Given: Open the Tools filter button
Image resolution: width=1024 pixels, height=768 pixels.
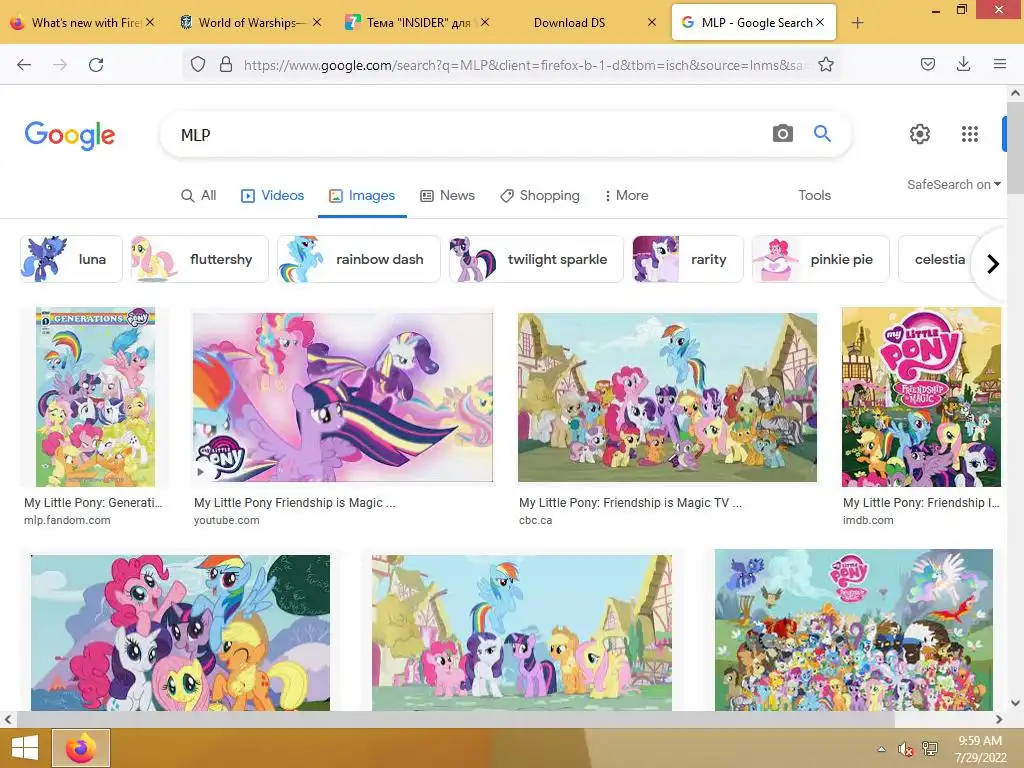Looking at the screenshot, I should [x=814, y=195].
